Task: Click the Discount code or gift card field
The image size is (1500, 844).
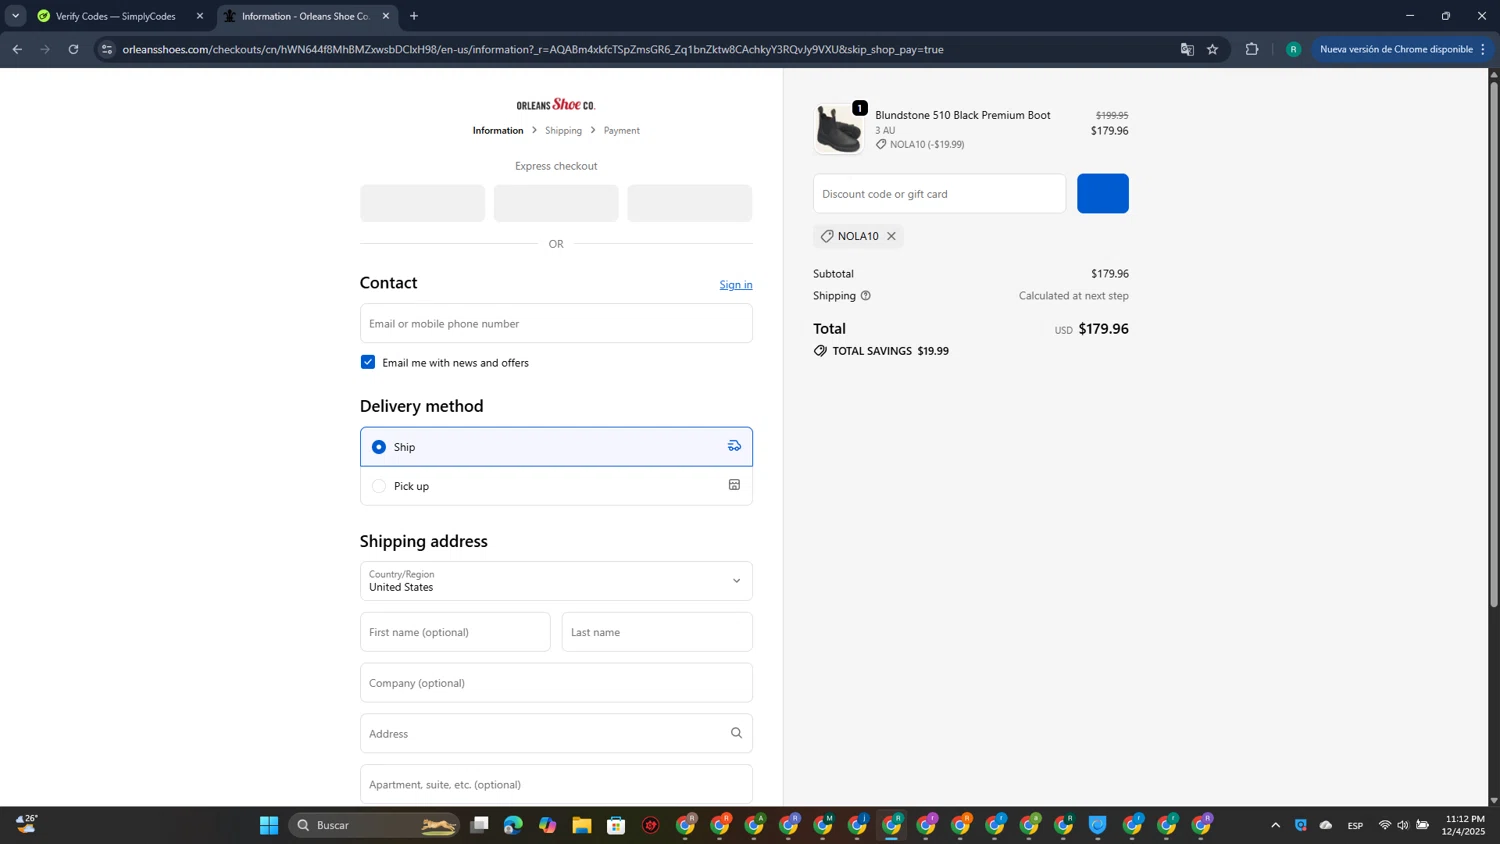Action: pos(939,194)
